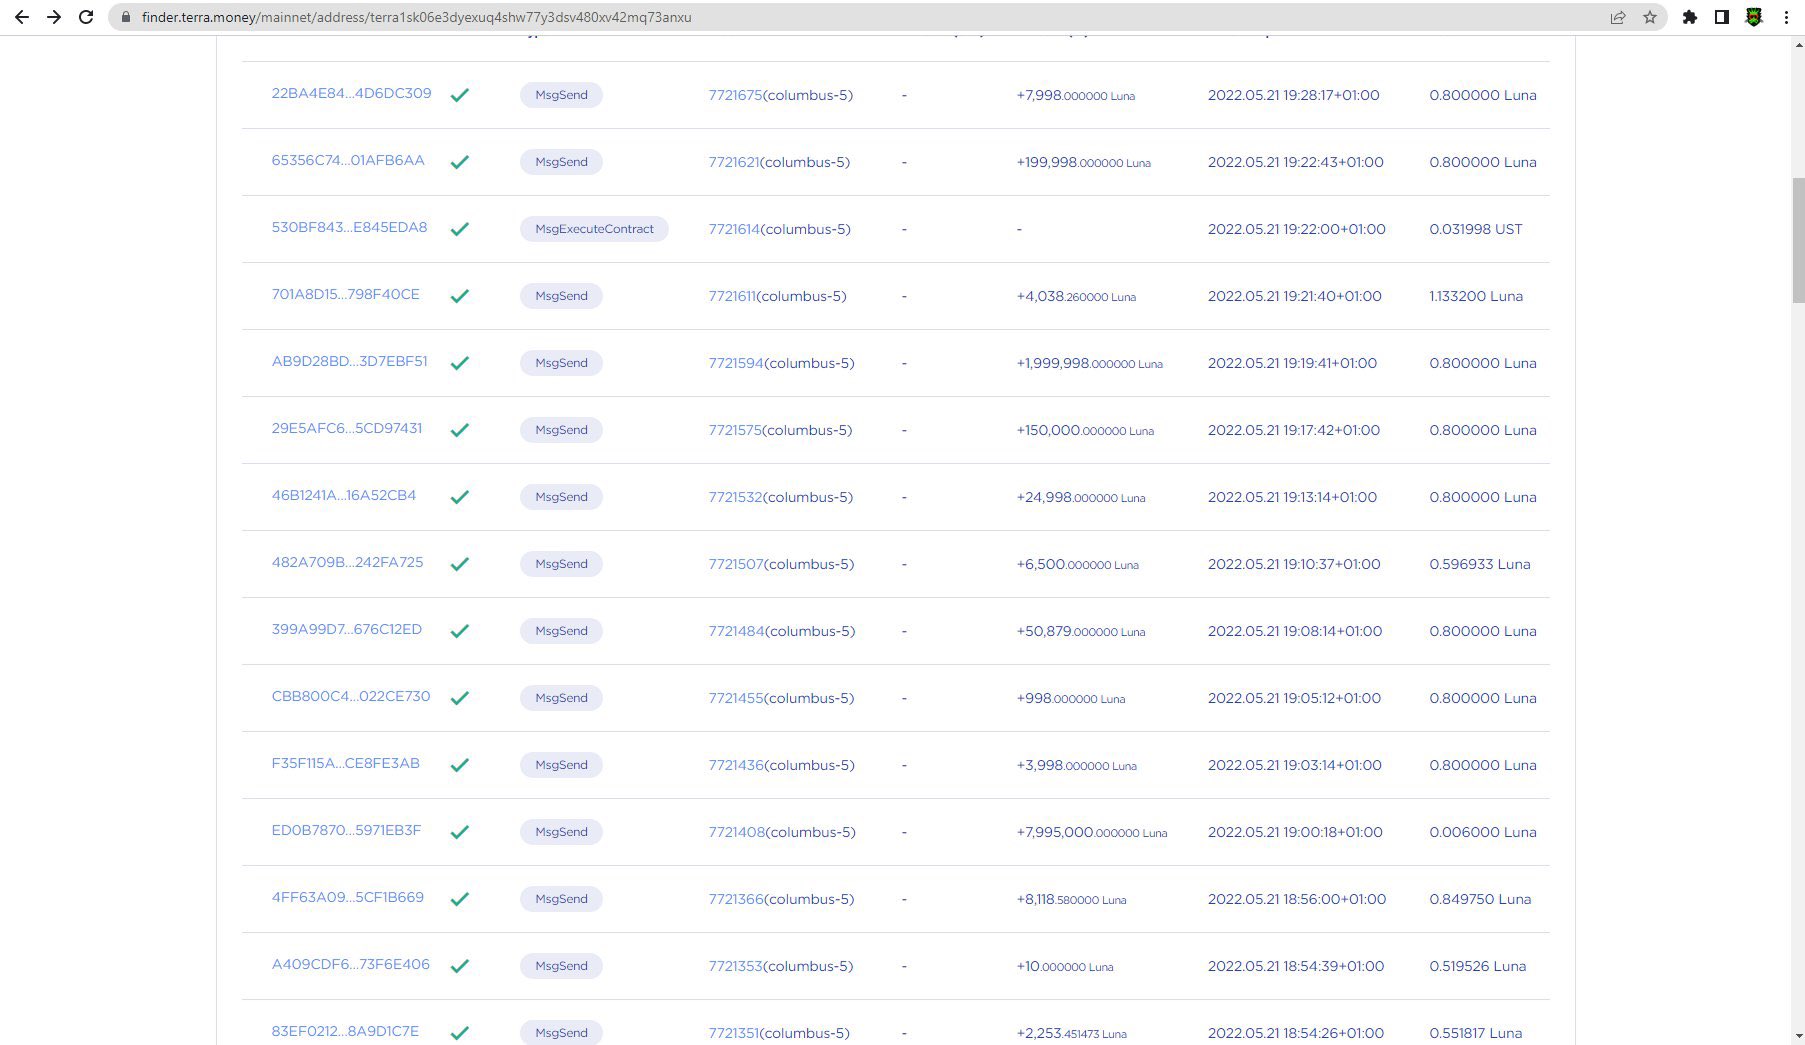Screen dimensions: 1805x1045
Task: Open profile avatar icon
Action: point(1754,17)
